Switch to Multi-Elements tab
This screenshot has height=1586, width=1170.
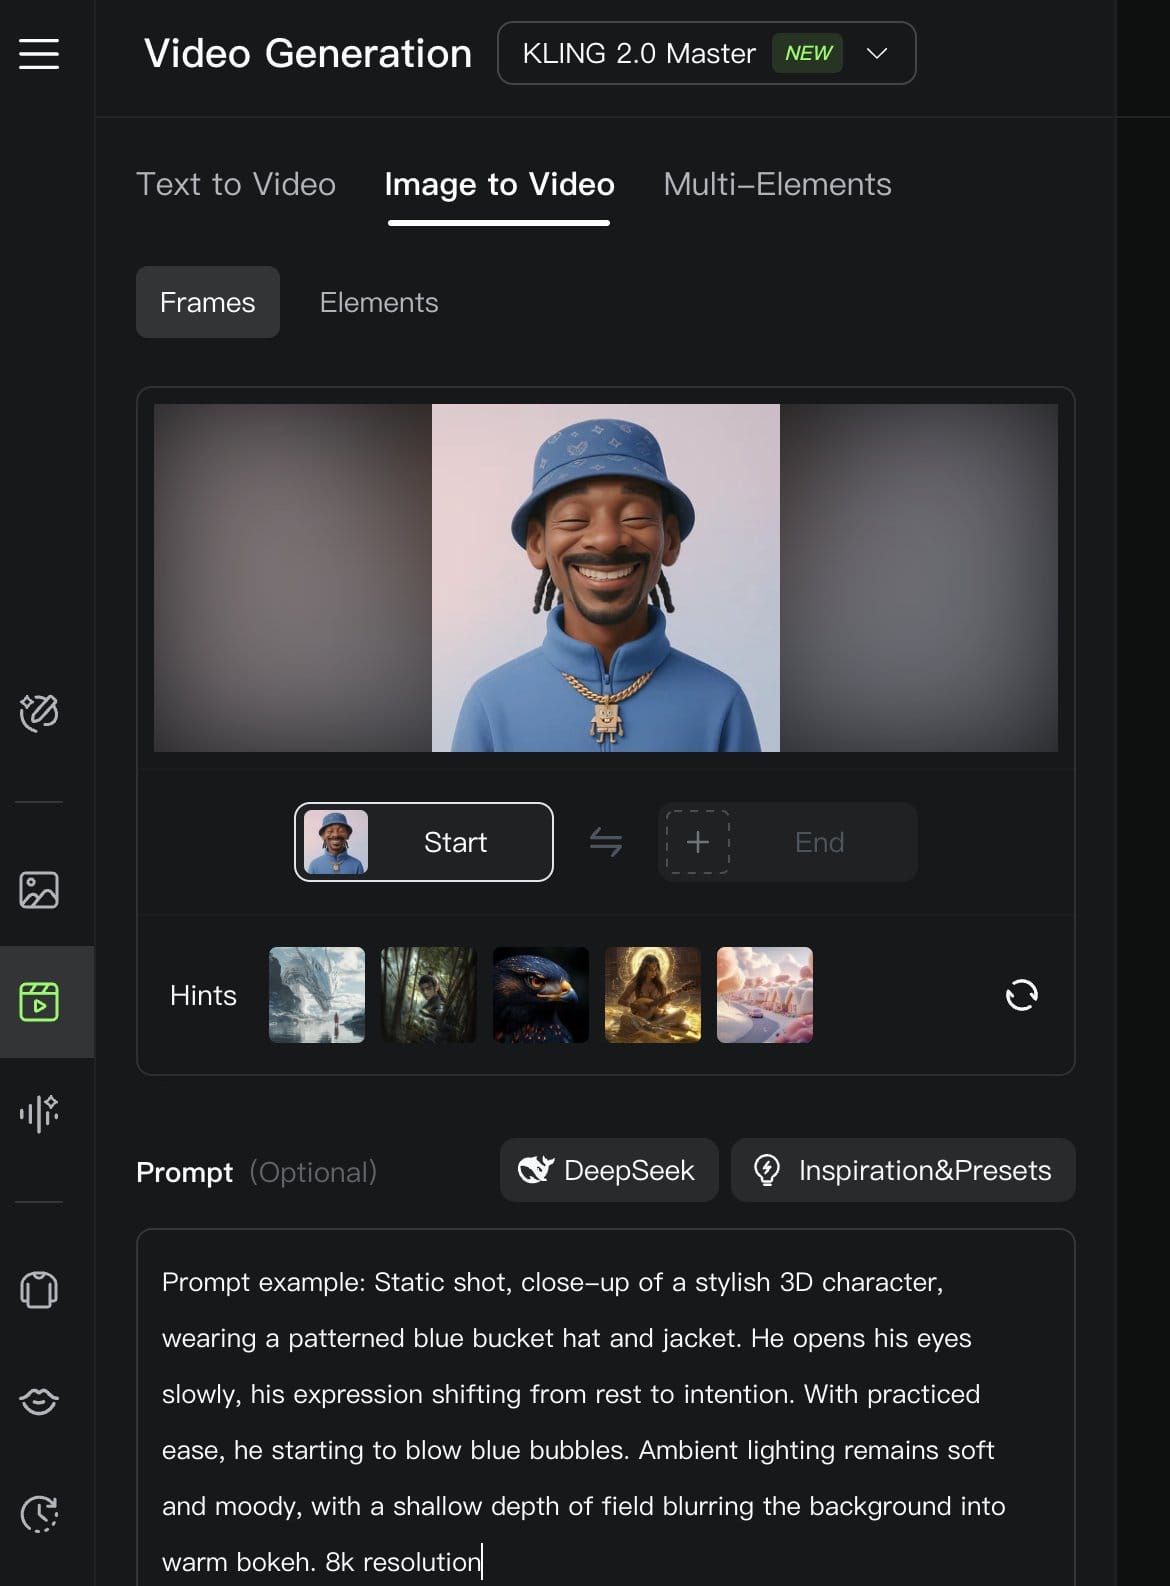777,184
